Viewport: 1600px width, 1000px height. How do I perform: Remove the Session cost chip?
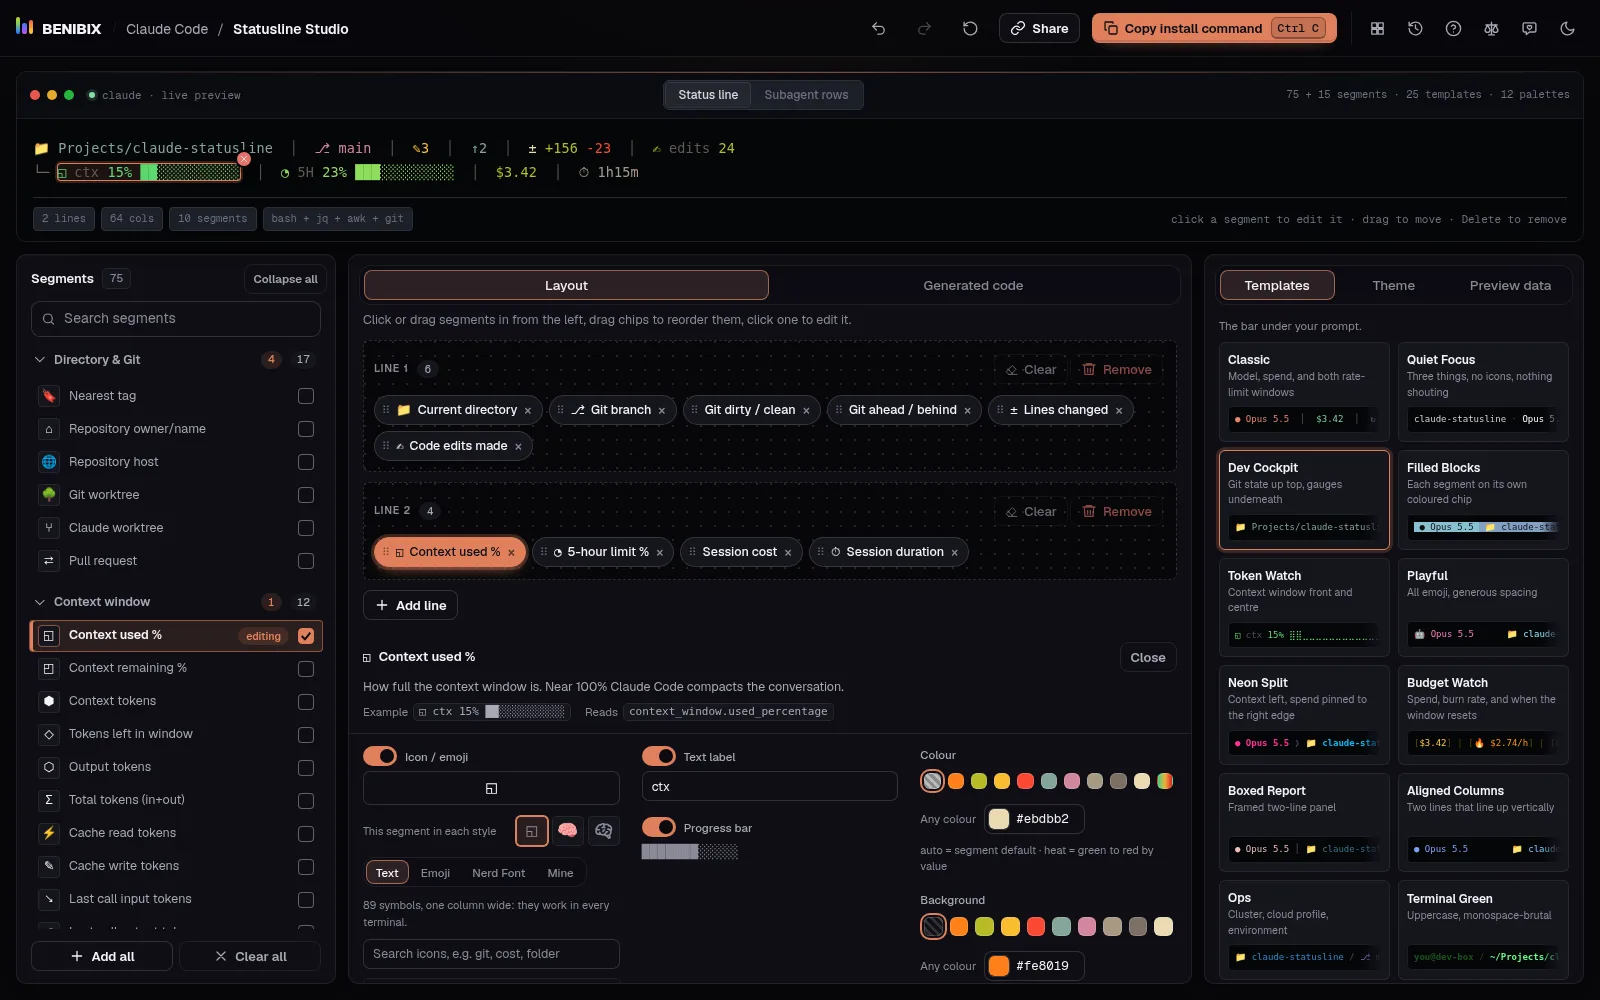[x=788, y=553]
